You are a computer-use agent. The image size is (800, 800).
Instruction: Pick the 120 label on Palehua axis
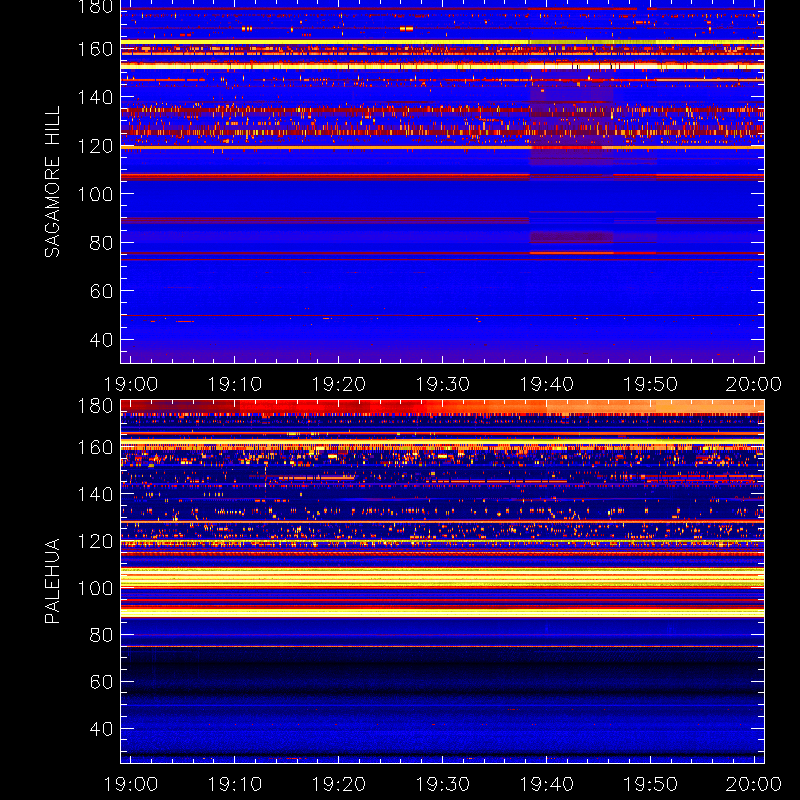click(x=95, y=541)
